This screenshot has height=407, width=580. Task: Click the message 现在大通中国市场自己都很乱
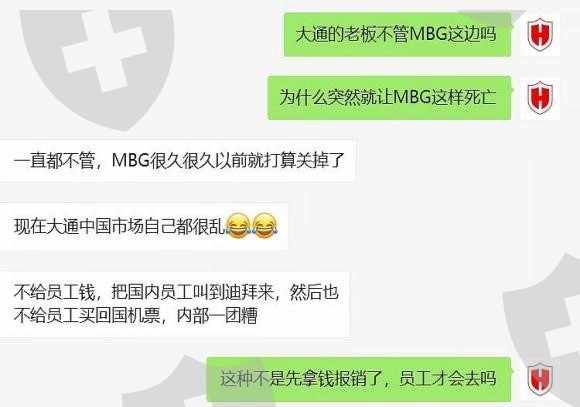[144, 226]
